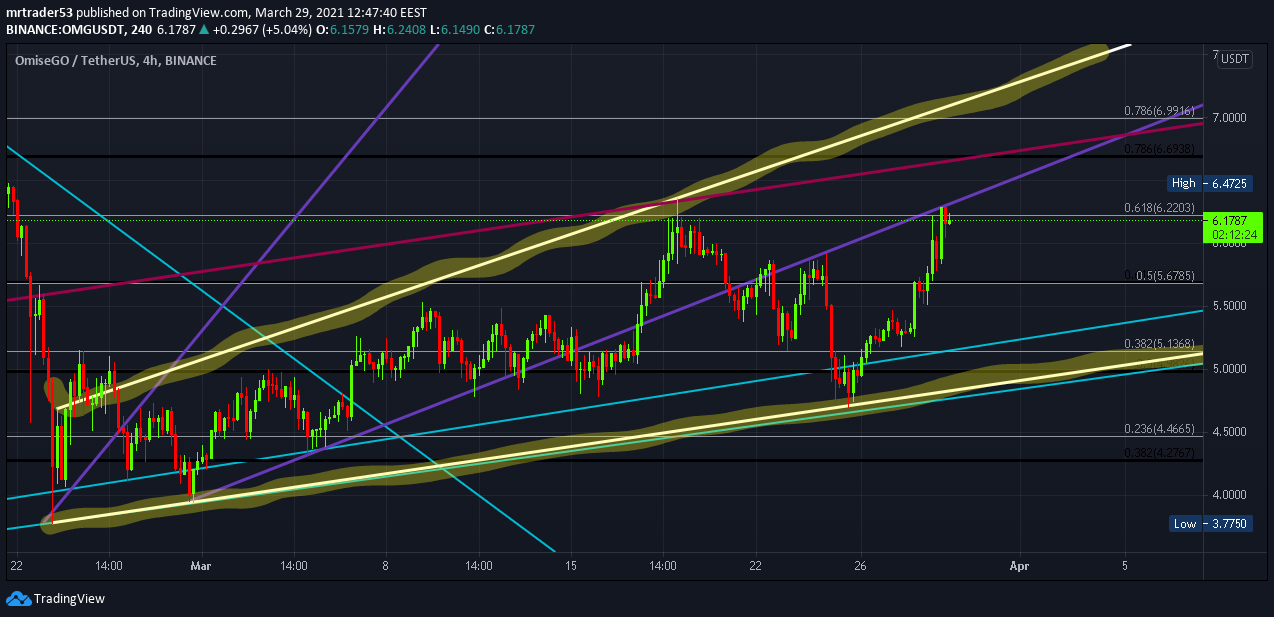
Task: Select the 0.786(6.9916) Fibonacci label
Action: click(x=1160, y=110)
